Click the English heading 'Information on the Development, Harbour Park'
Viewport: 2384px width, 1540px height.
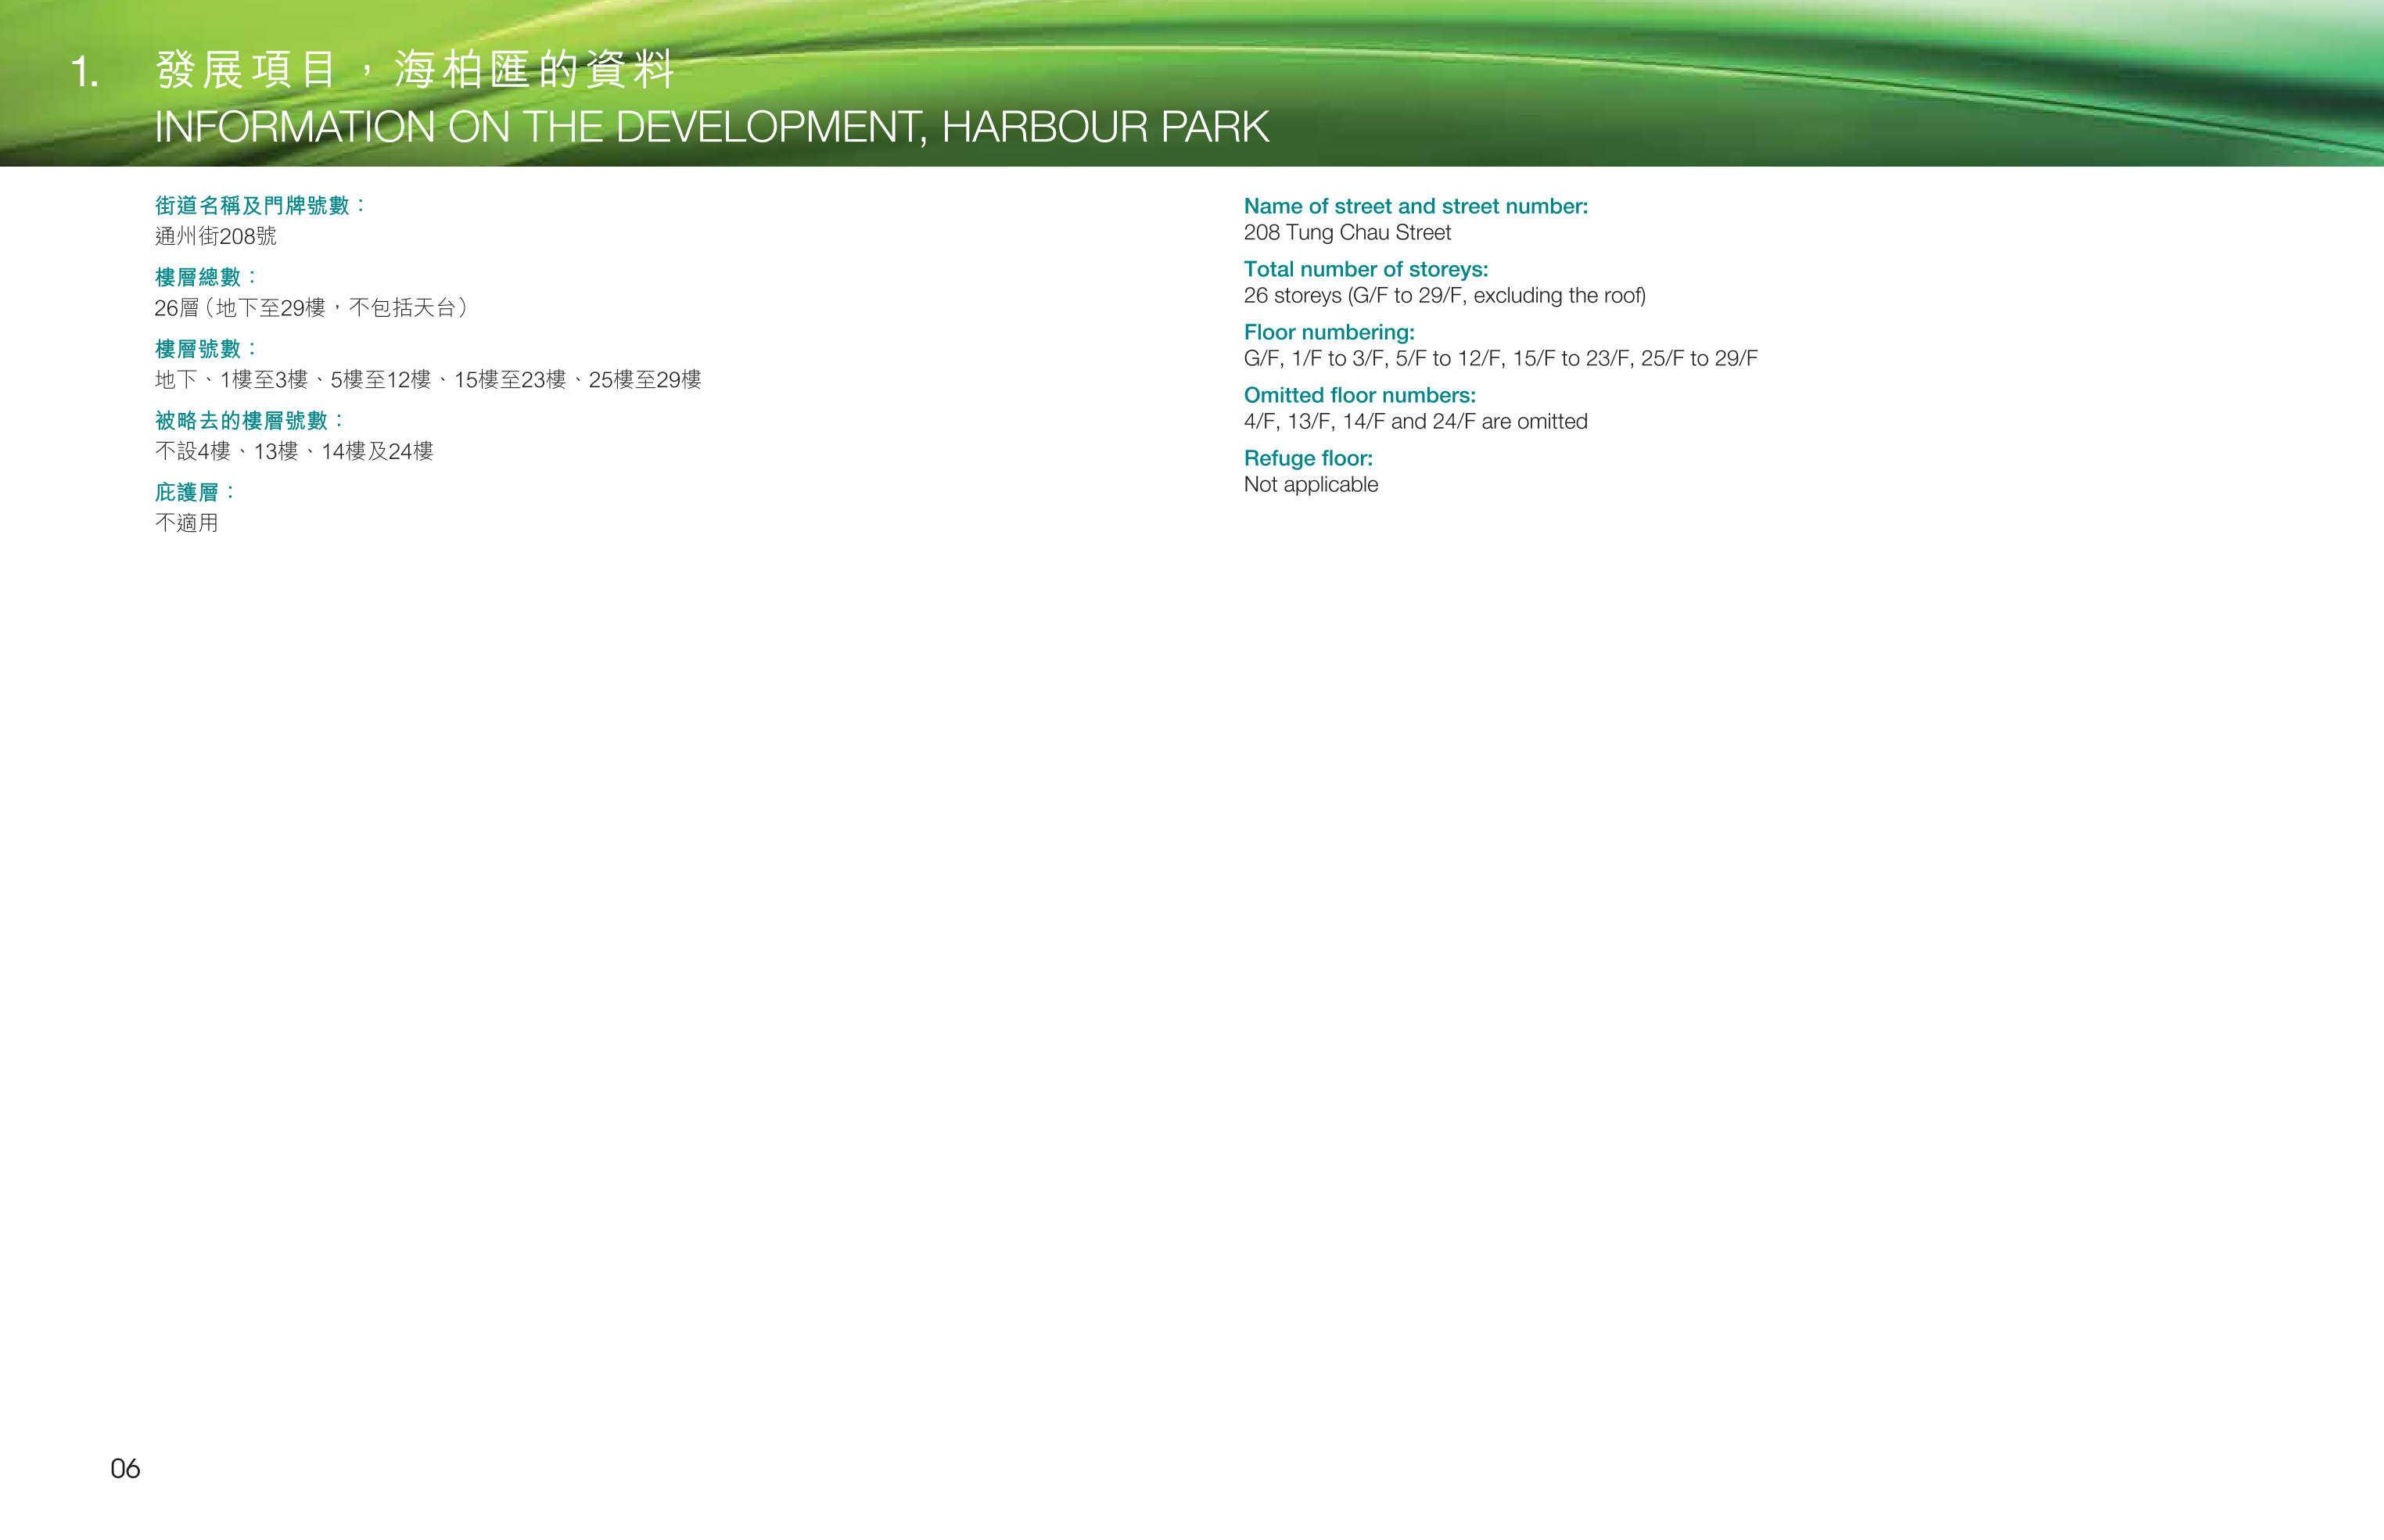[711, 127]
